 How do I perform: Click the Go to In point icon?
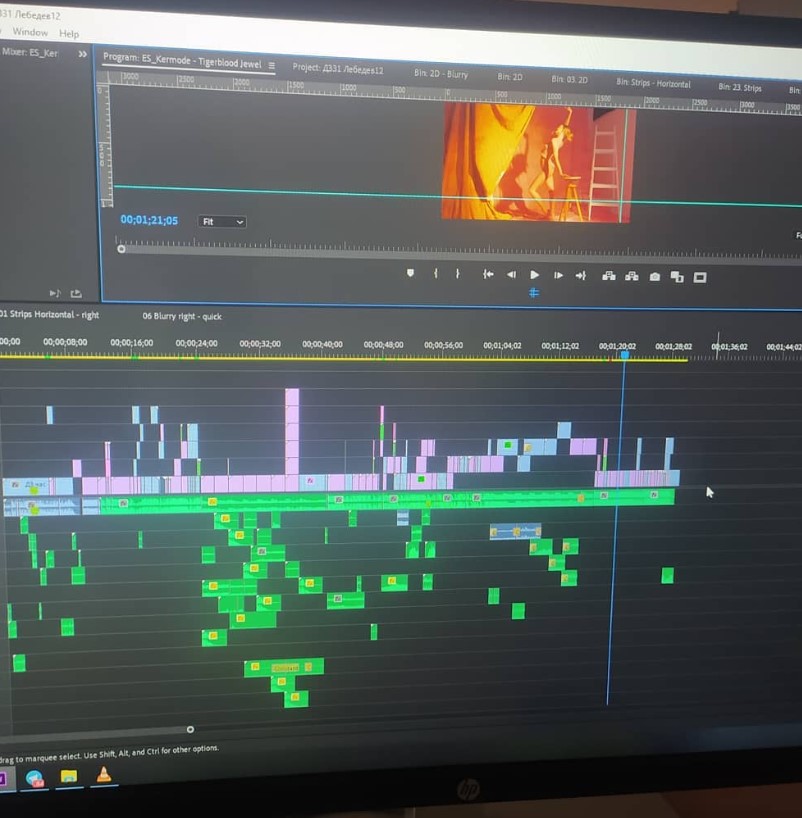(x=488, y=274)
